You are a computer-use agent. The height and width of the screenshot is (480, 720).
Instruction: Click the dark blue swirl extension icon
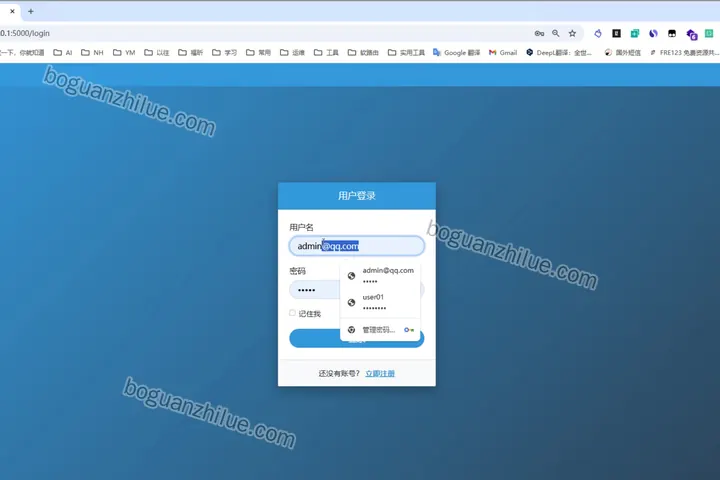[x=653, y=33]
